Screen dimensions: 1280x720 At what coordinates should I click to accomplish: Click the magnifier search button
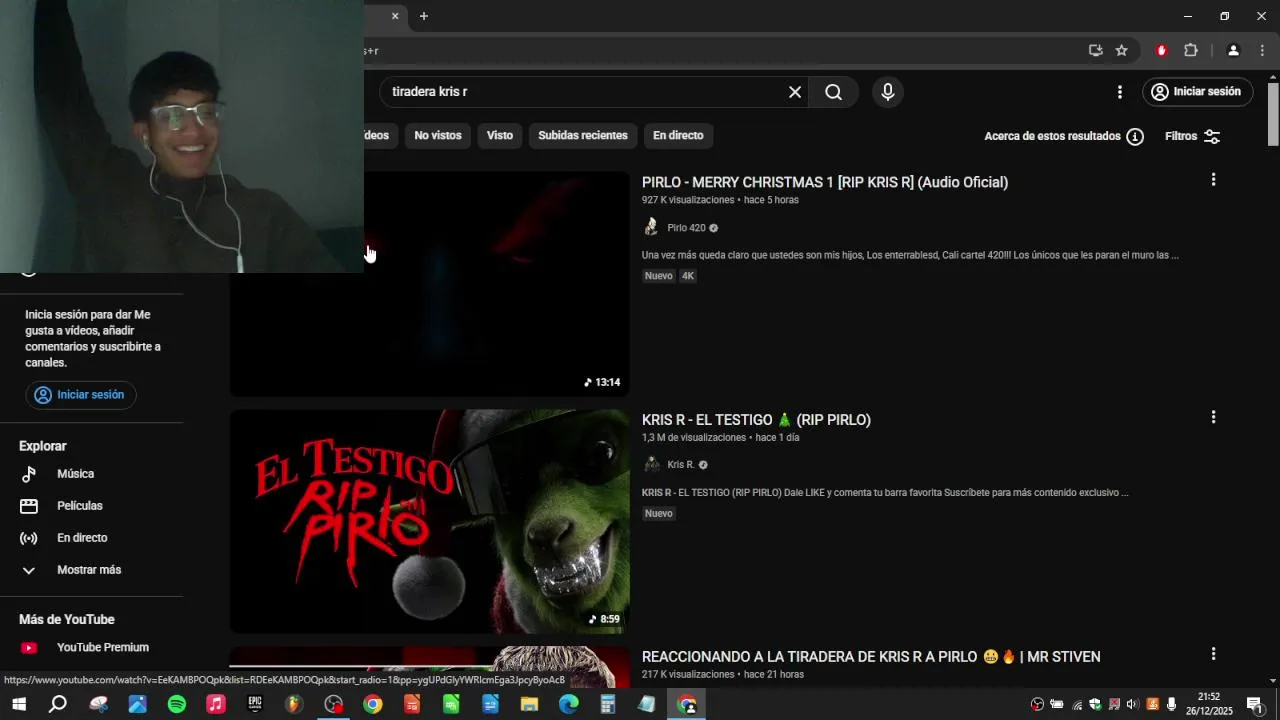pyautogui.click(x=833, y=92)
